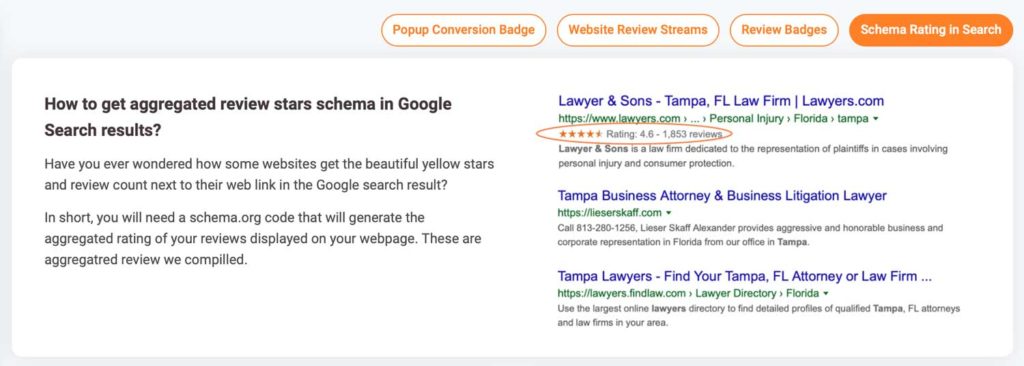Select the Review Badges tab

pos(784,30)
